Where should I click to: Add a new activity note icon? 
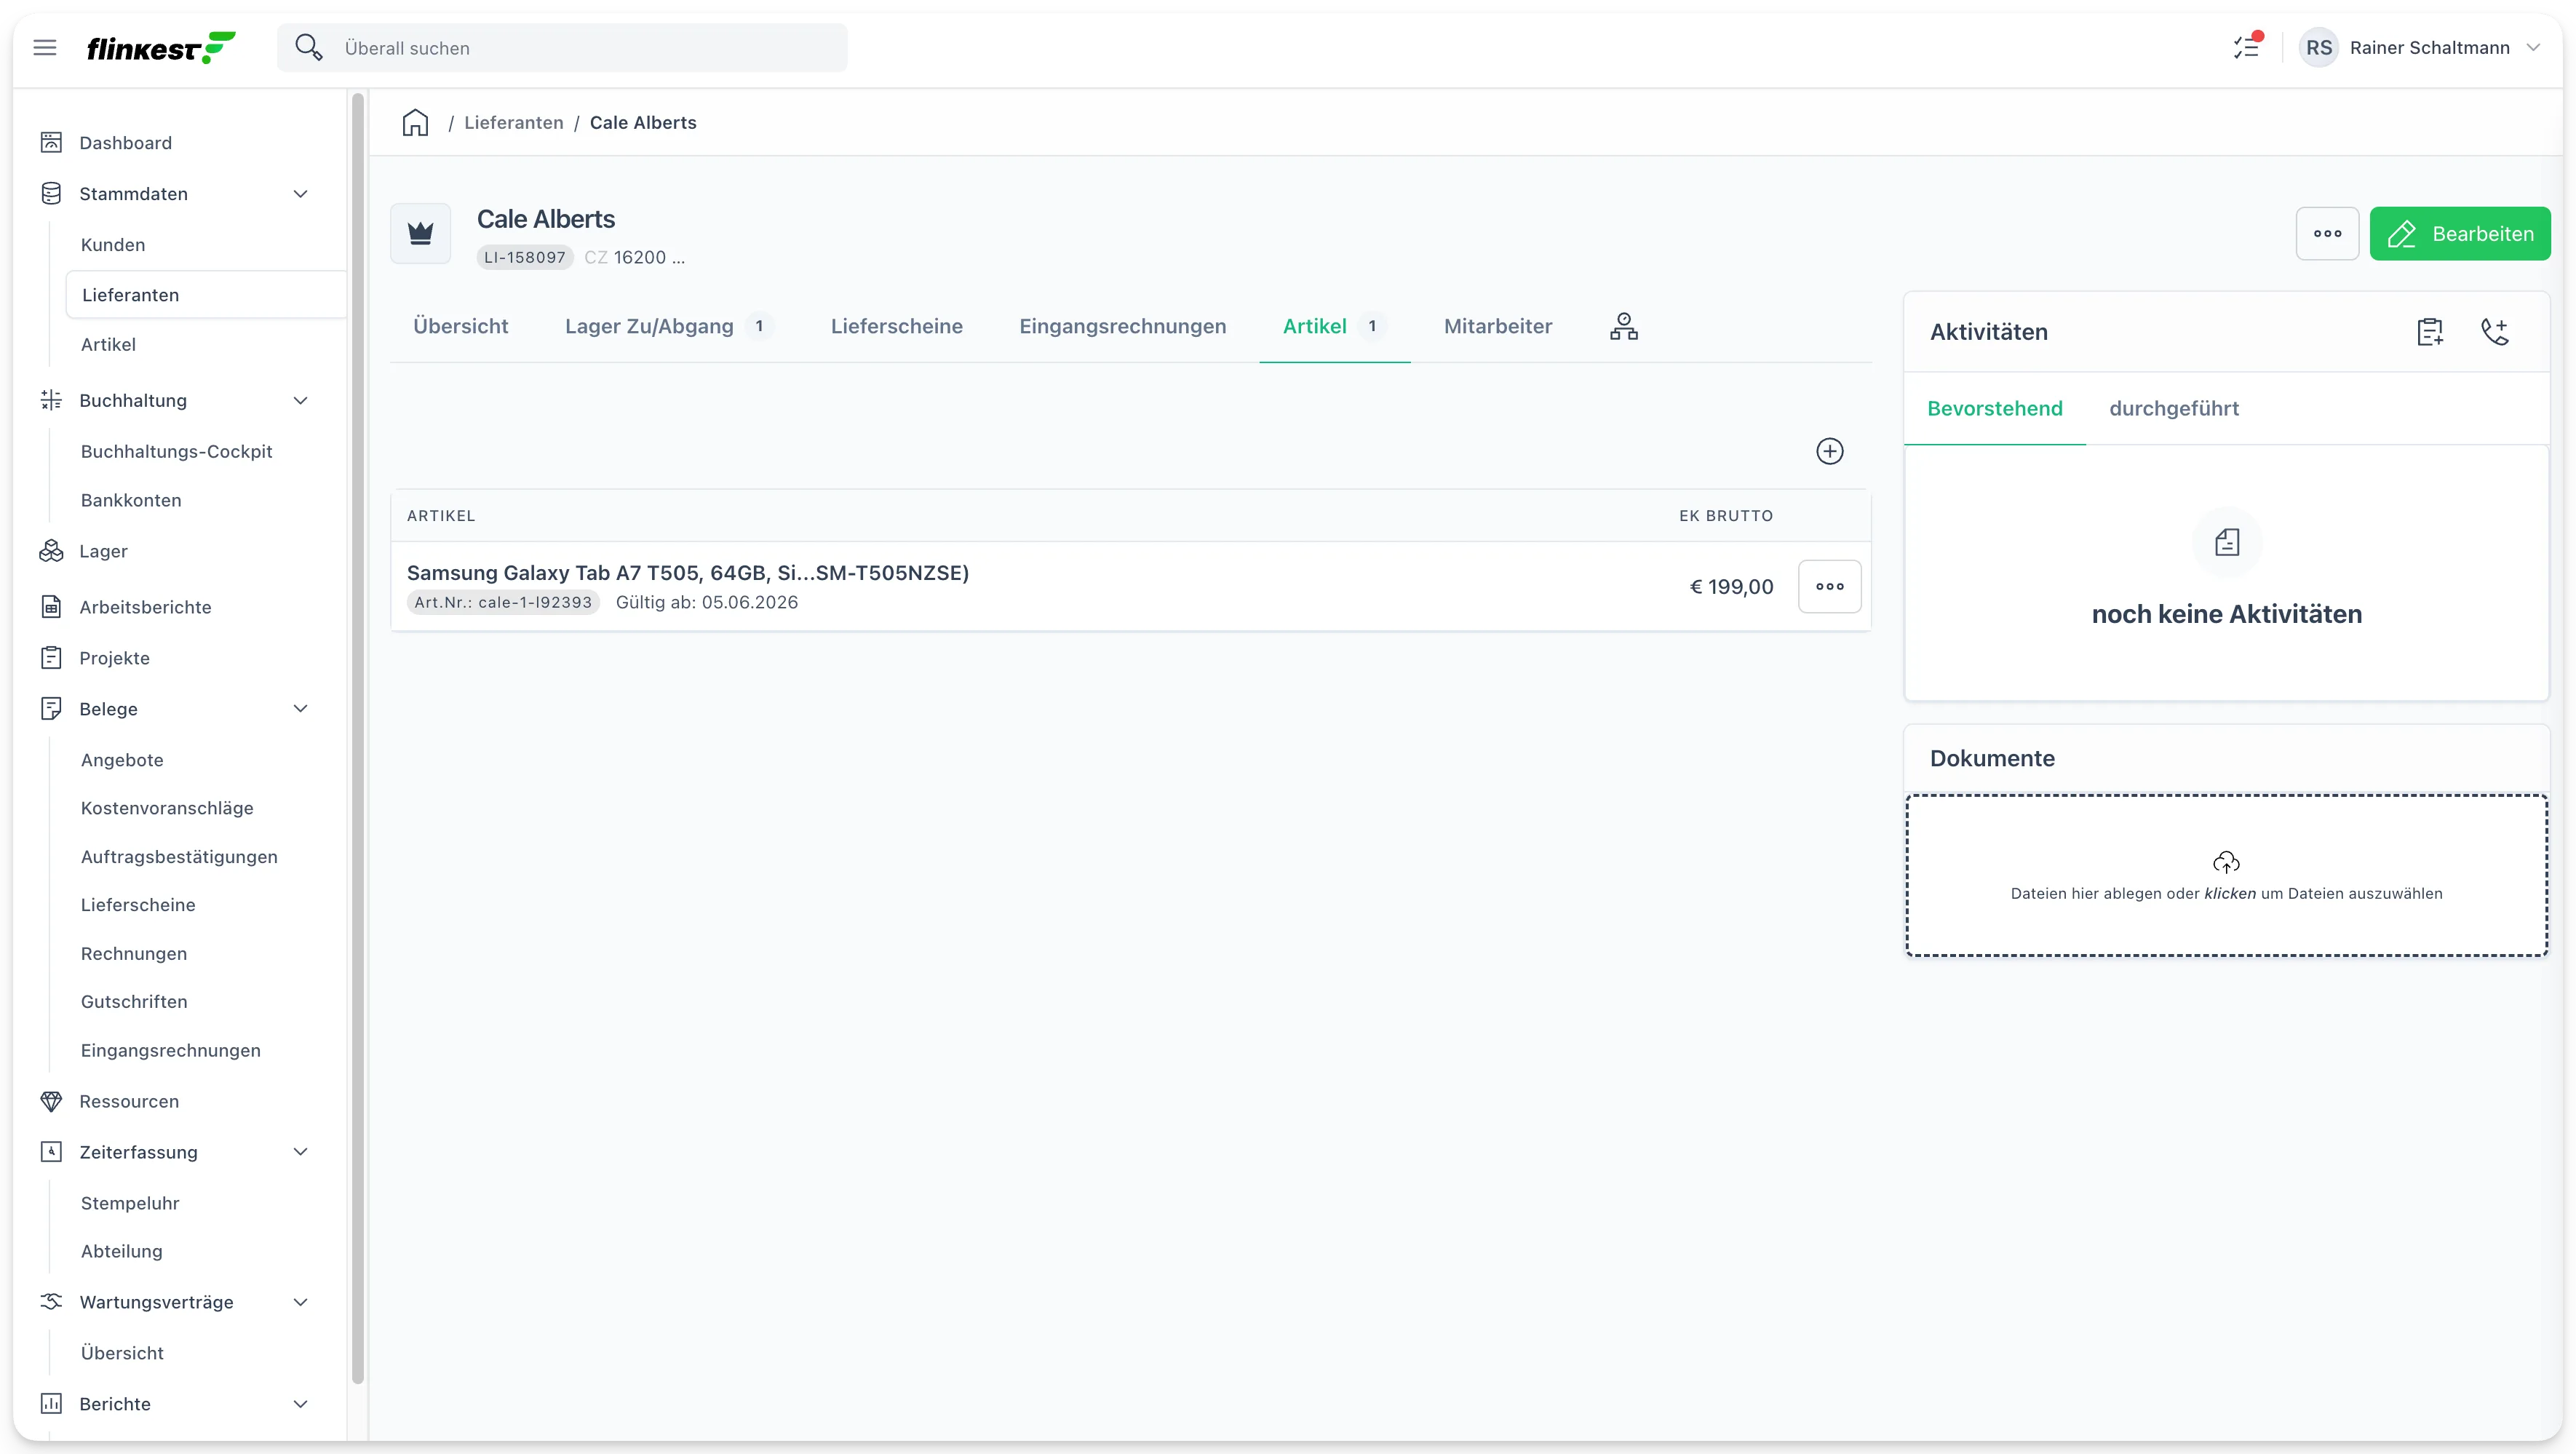2429,332
